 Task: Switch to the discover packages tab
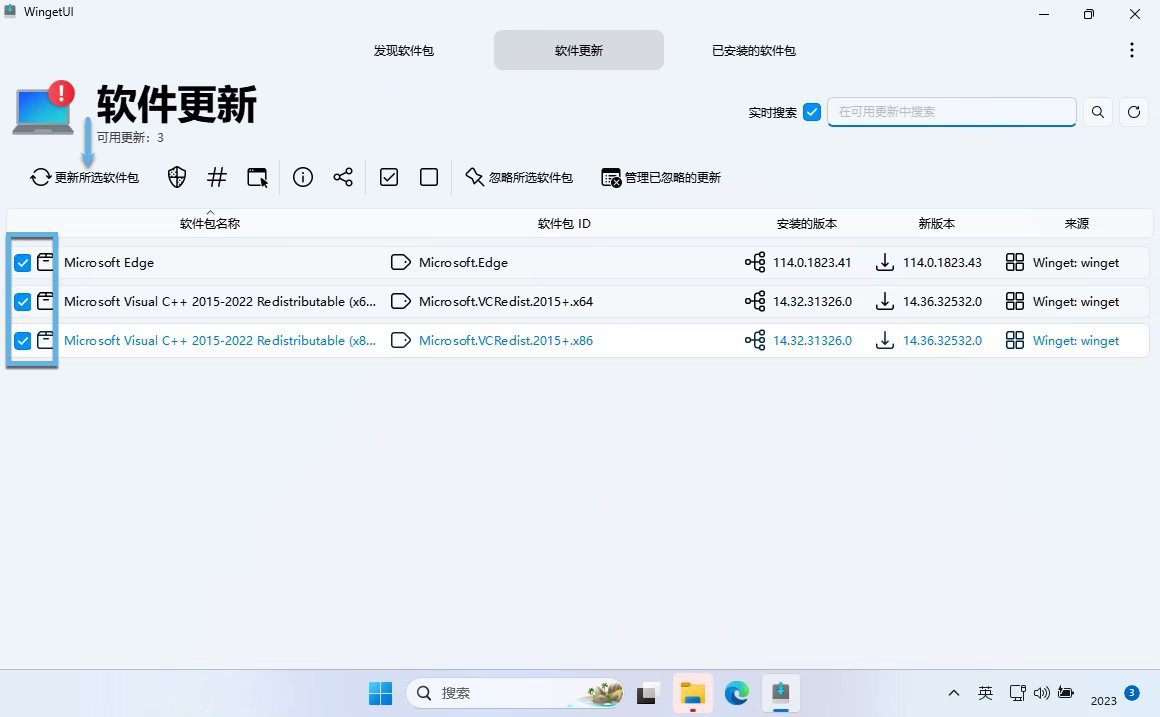(x=403, y=50)
